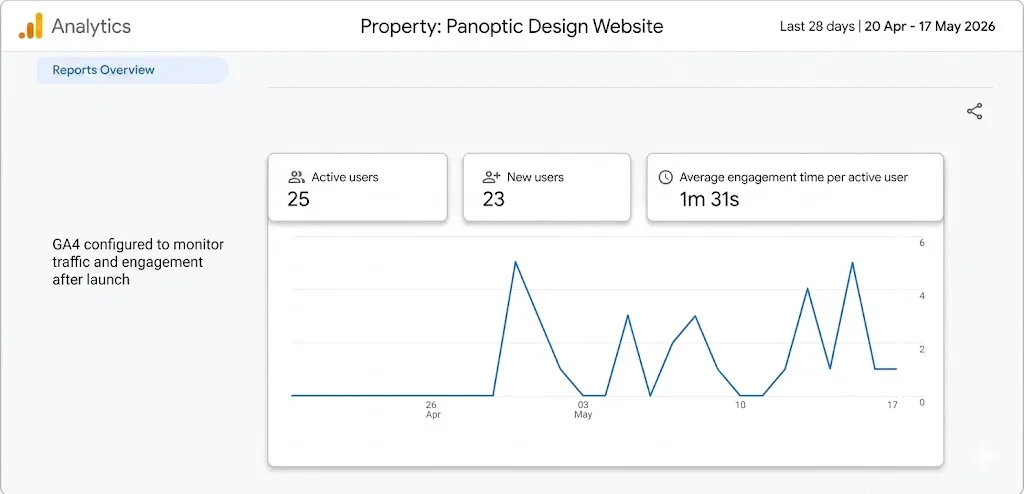The width and height of the screenshot is (1024, 494).
Task: Click the 03 May axis label
Action: point(583,410)
